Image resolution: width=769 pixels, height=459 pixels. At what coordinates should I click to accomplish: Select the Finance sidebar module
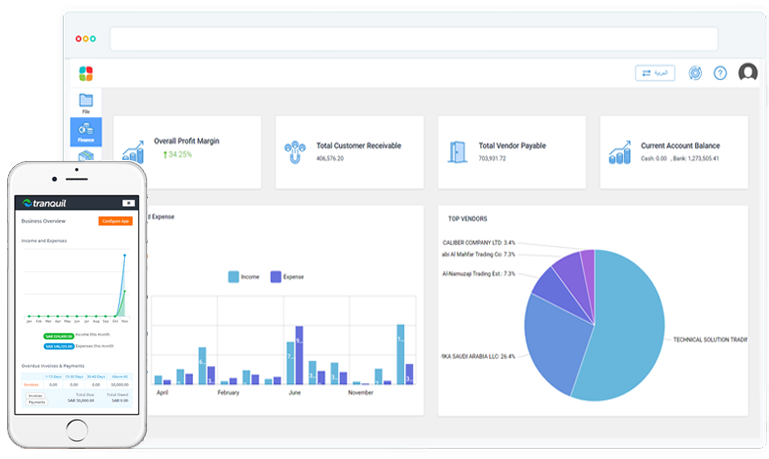click(x=86, y=131)
